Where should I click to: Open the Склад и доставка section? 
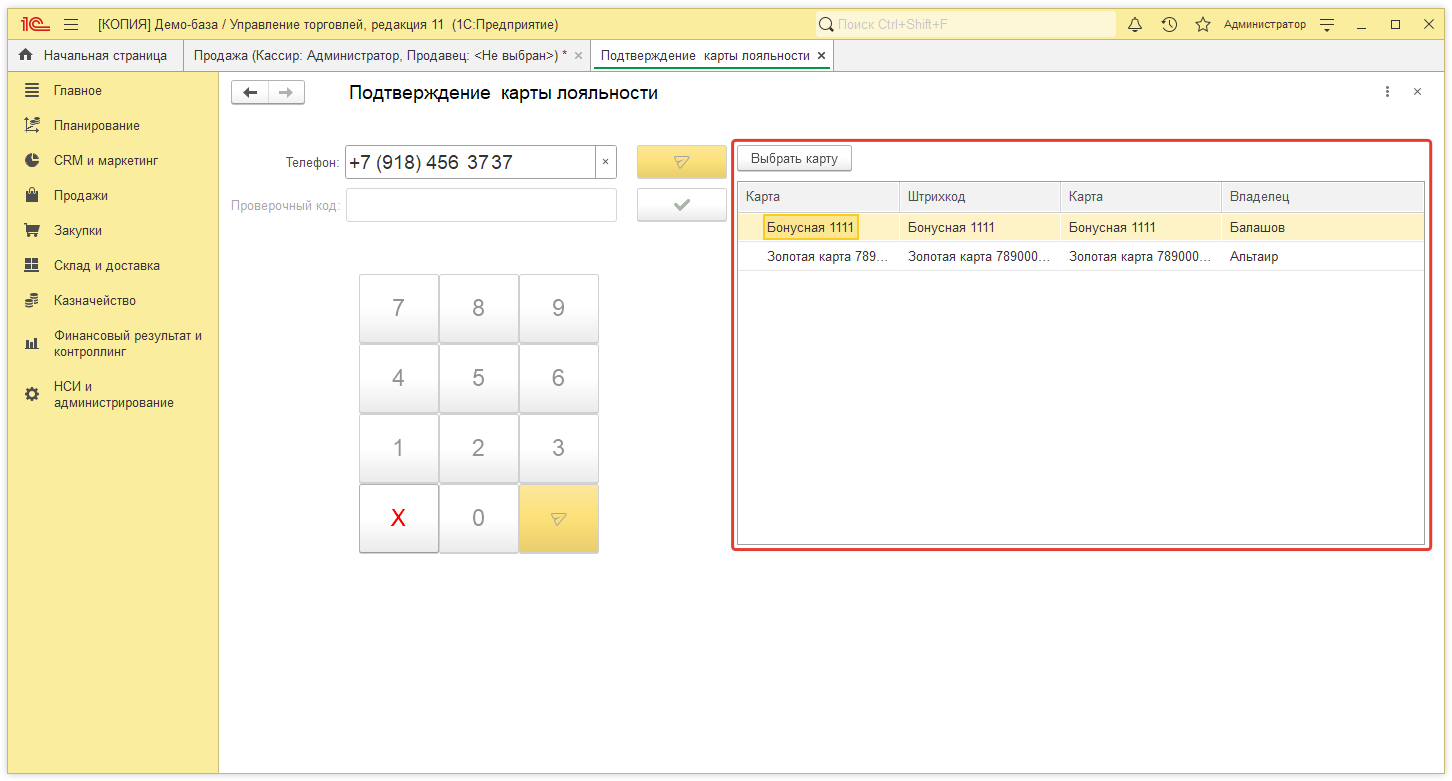(106, 265)
